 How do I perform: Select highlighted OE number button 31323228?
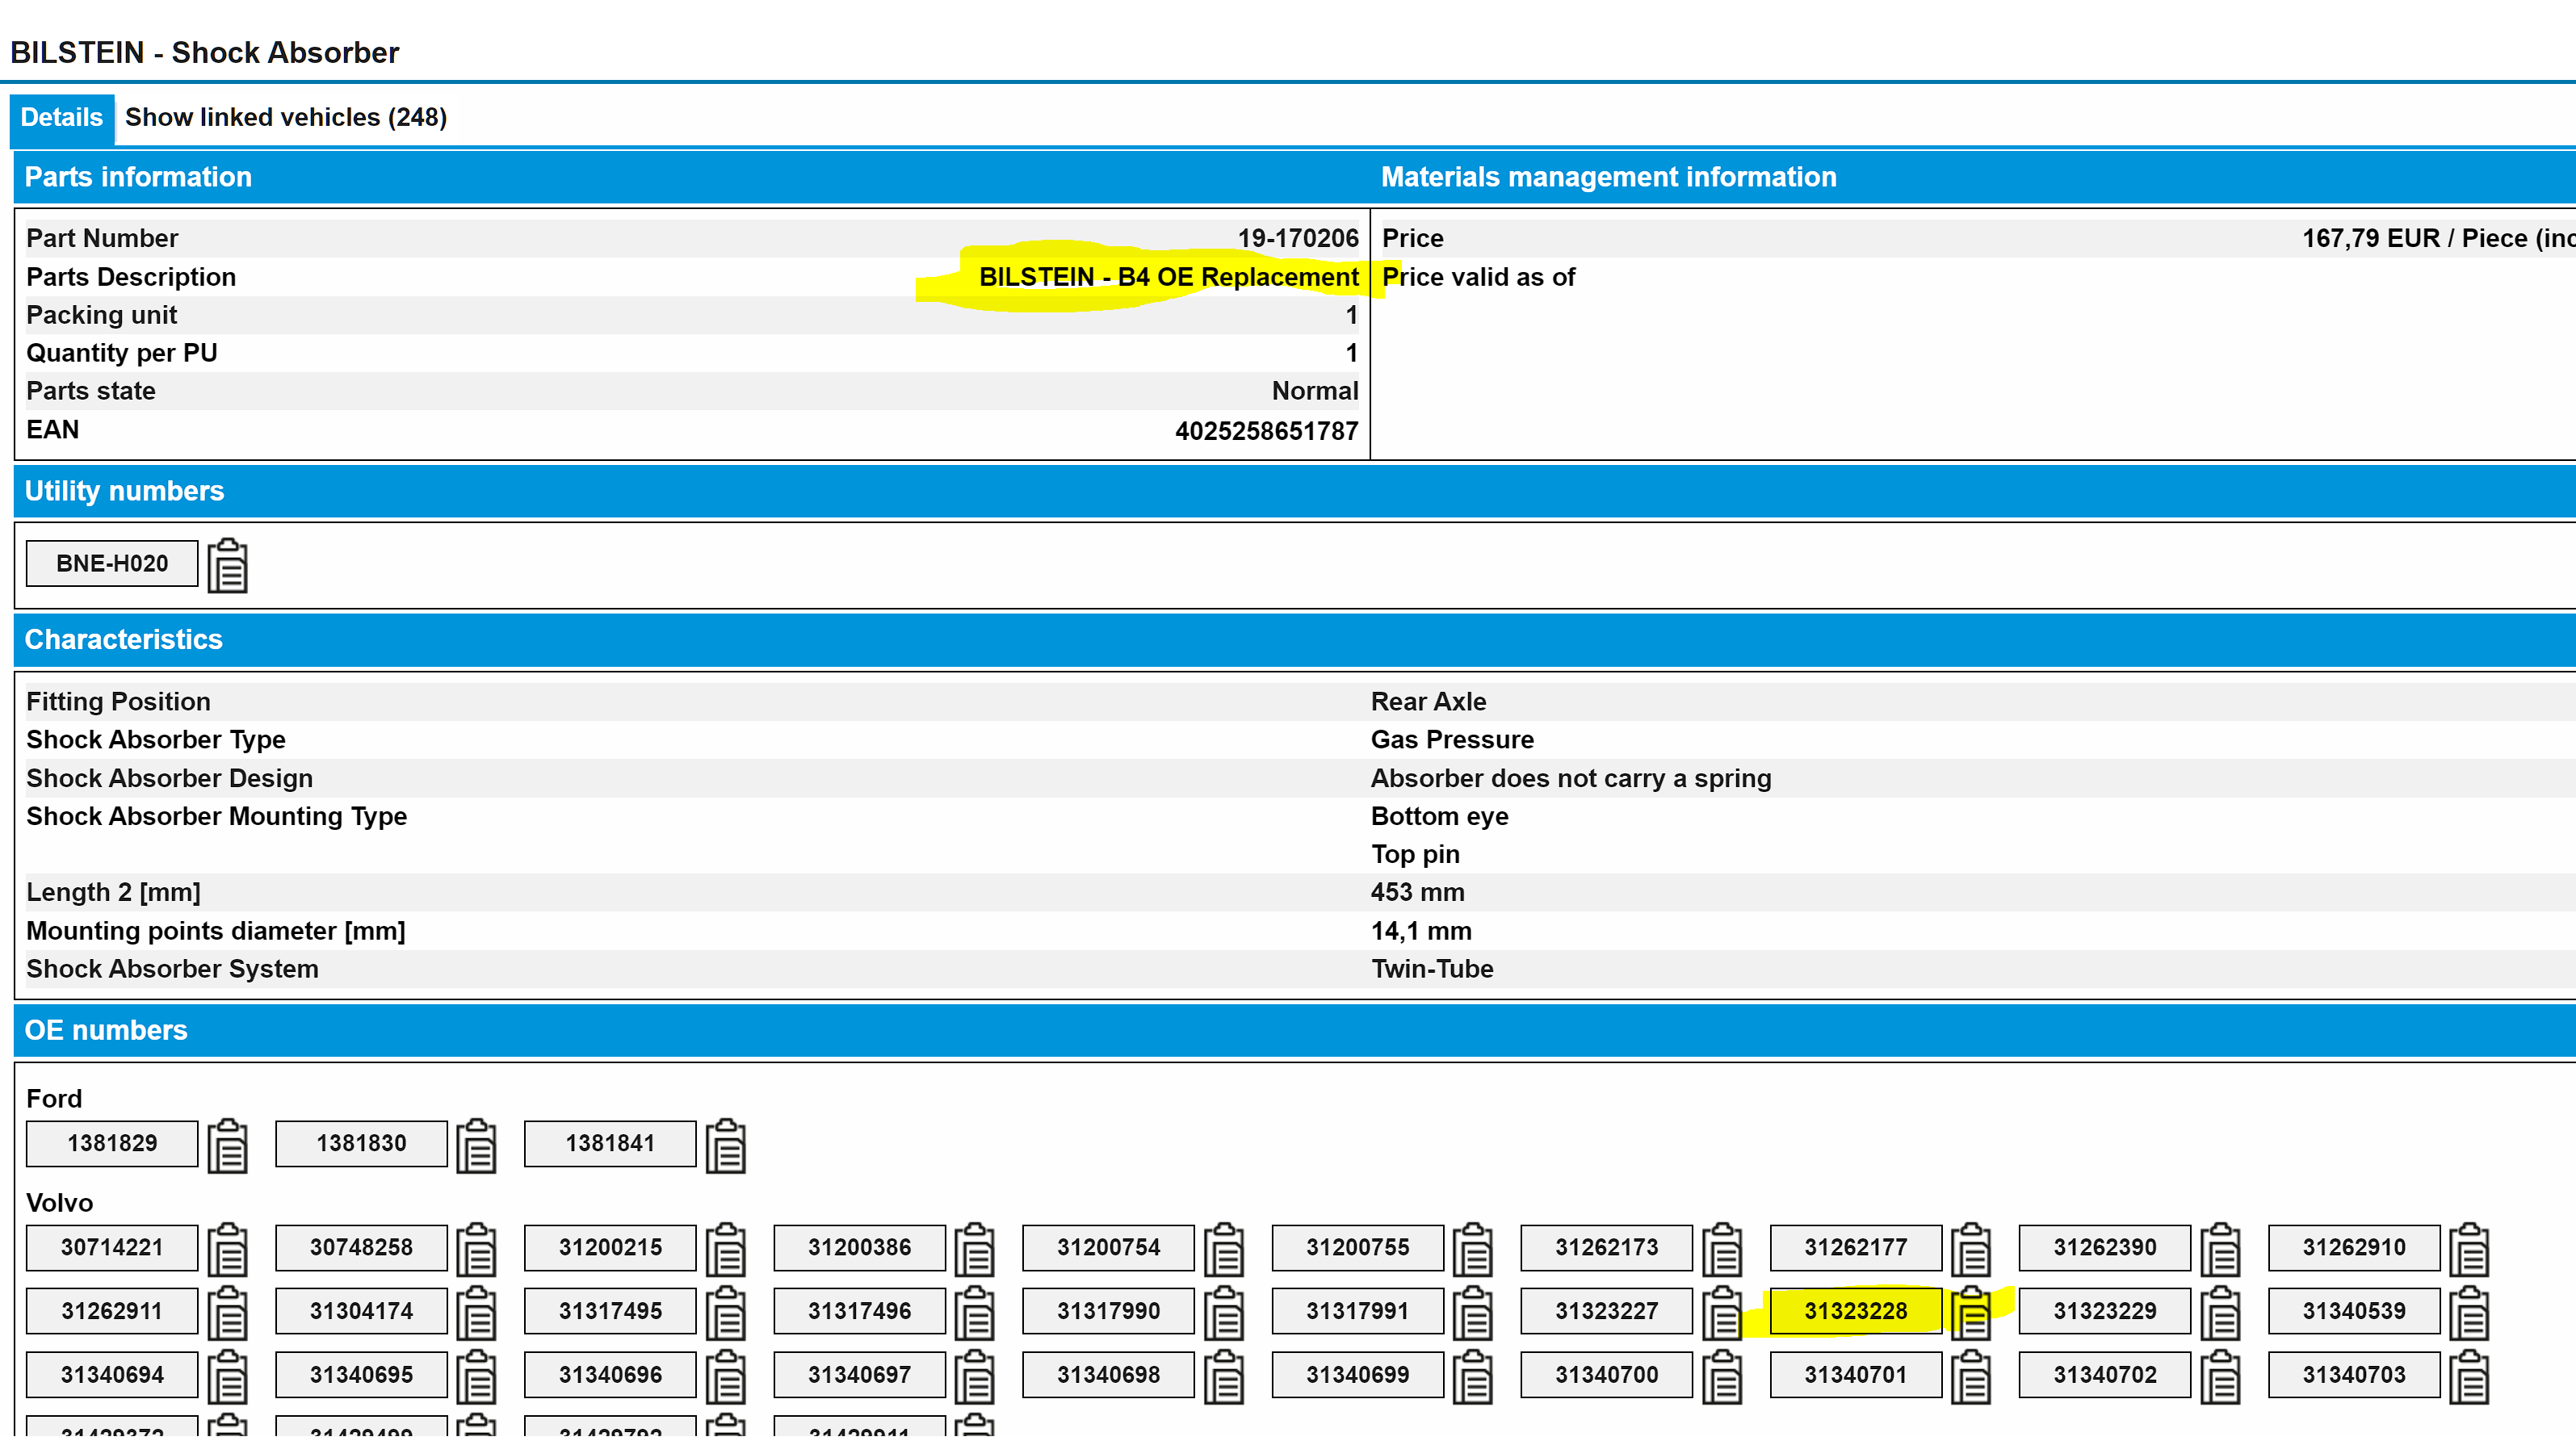[1856, 1312]
